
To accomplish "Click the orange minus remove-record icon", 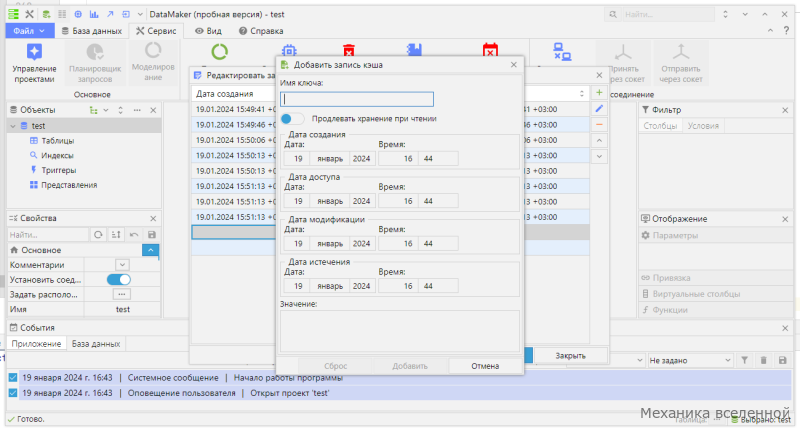I will point(599,124).
